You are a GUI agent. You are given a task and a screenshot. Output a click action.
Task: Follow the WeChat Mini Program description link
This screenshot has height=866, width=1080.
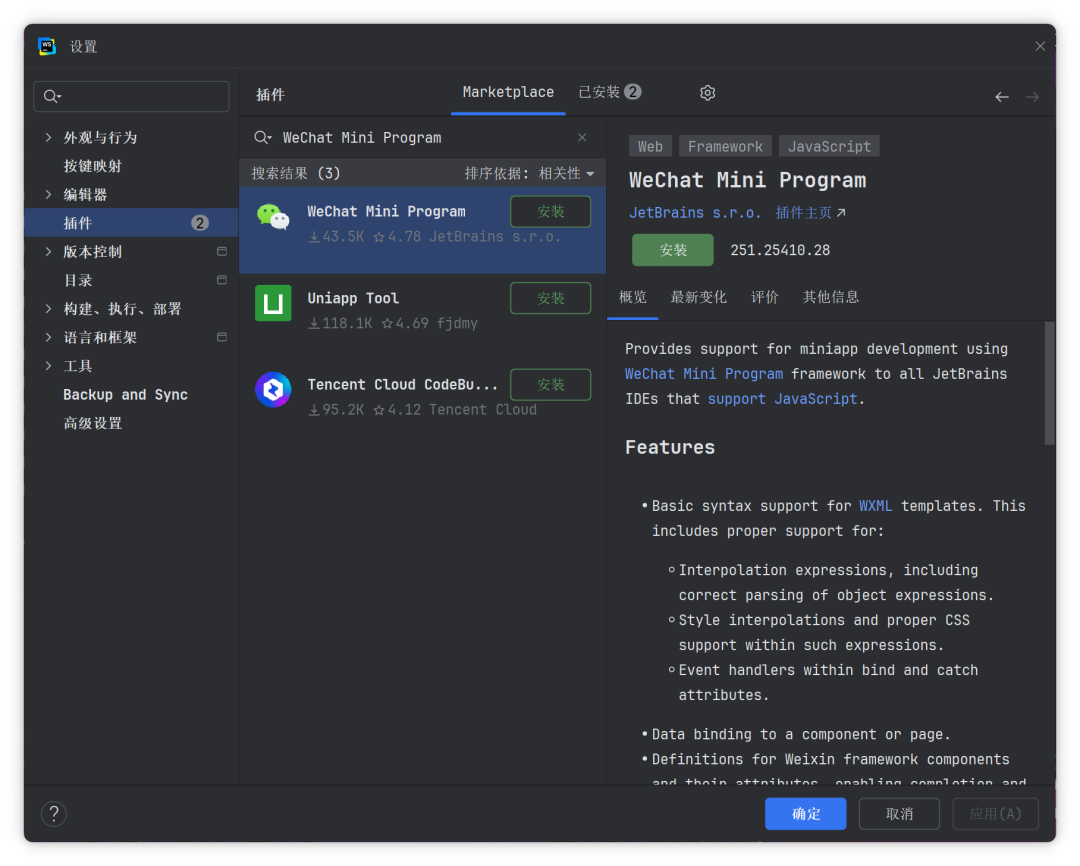(x=704, y=374)
